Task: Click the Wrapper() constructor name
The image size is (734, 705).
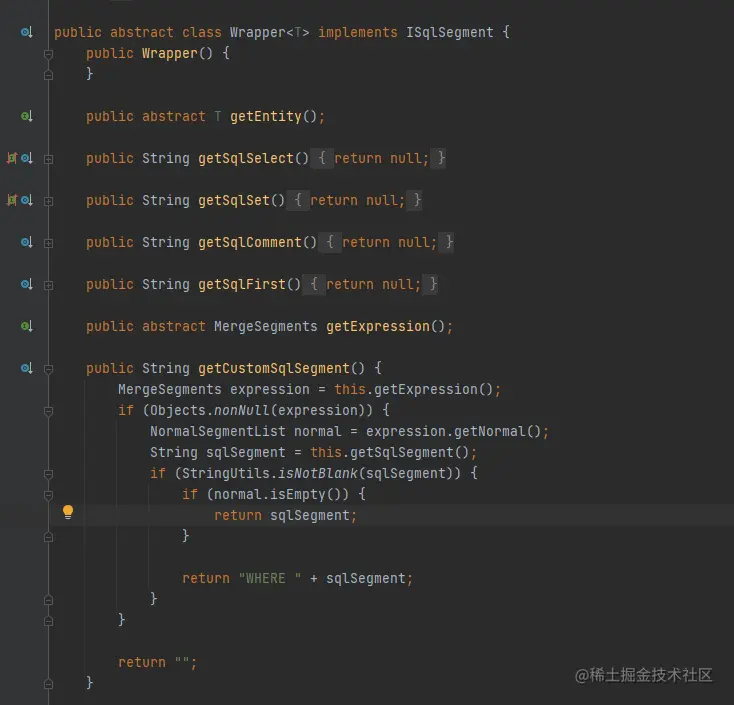Action: [x=169, y=53]
